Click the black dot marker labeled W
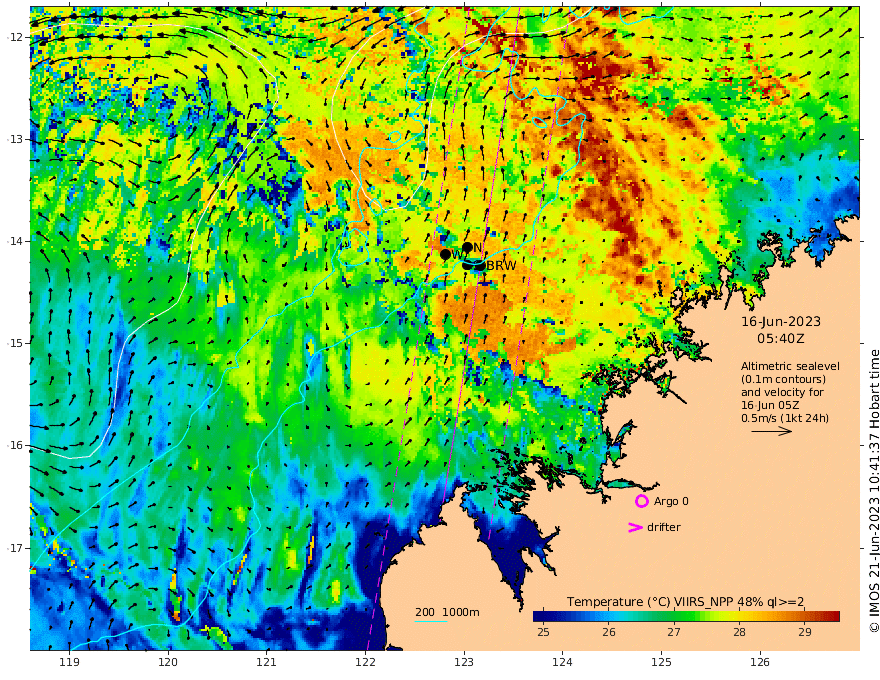 click(x=446, y=254)
